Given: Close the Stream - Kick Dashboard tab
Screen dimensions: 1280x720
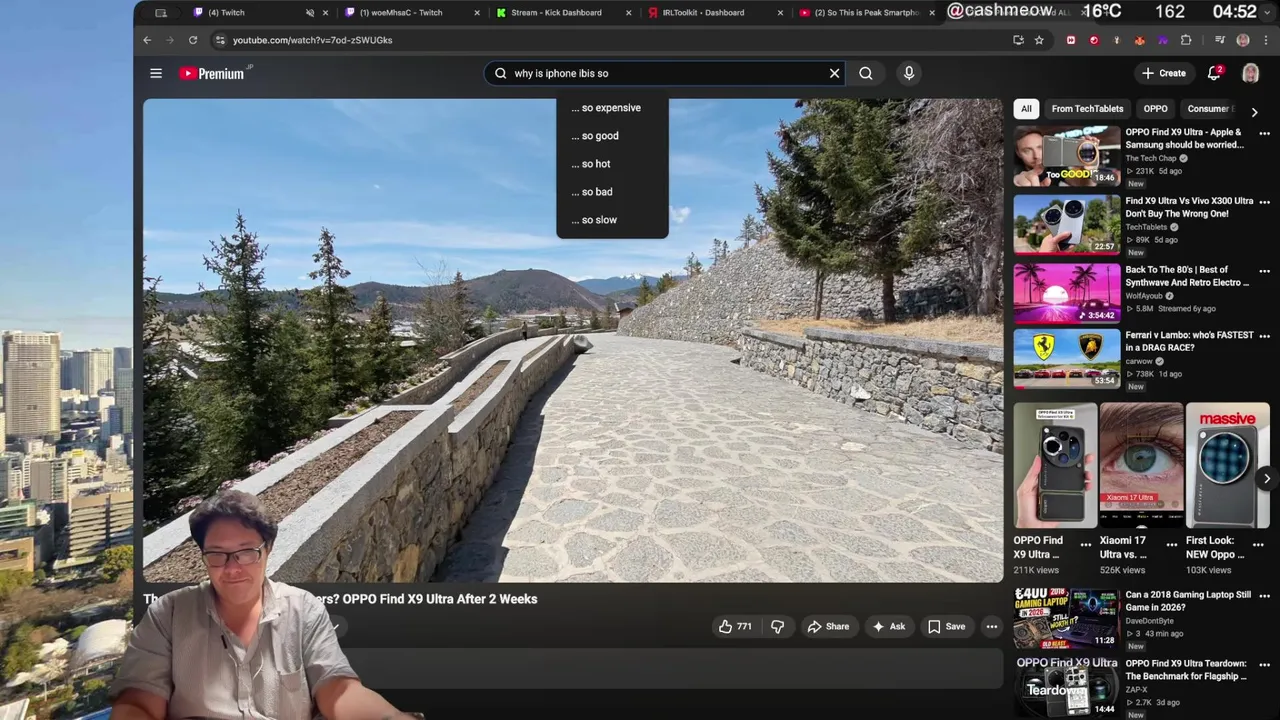Looking at the screenshot, I should [x=629, y=13].
